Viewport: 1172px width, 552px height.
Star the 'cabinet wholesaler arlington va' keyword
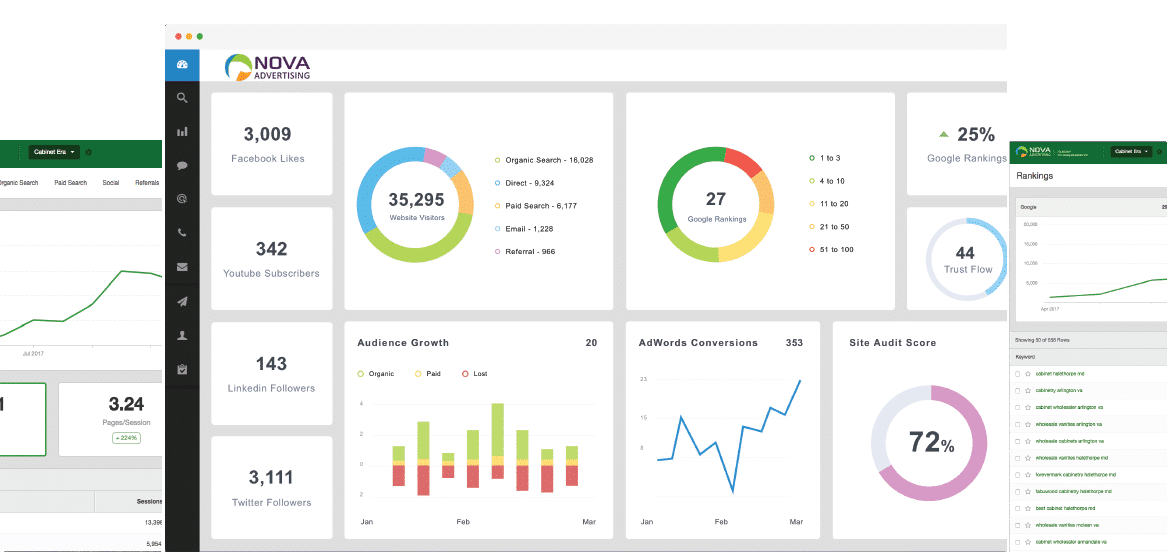tap(1028, 407)
